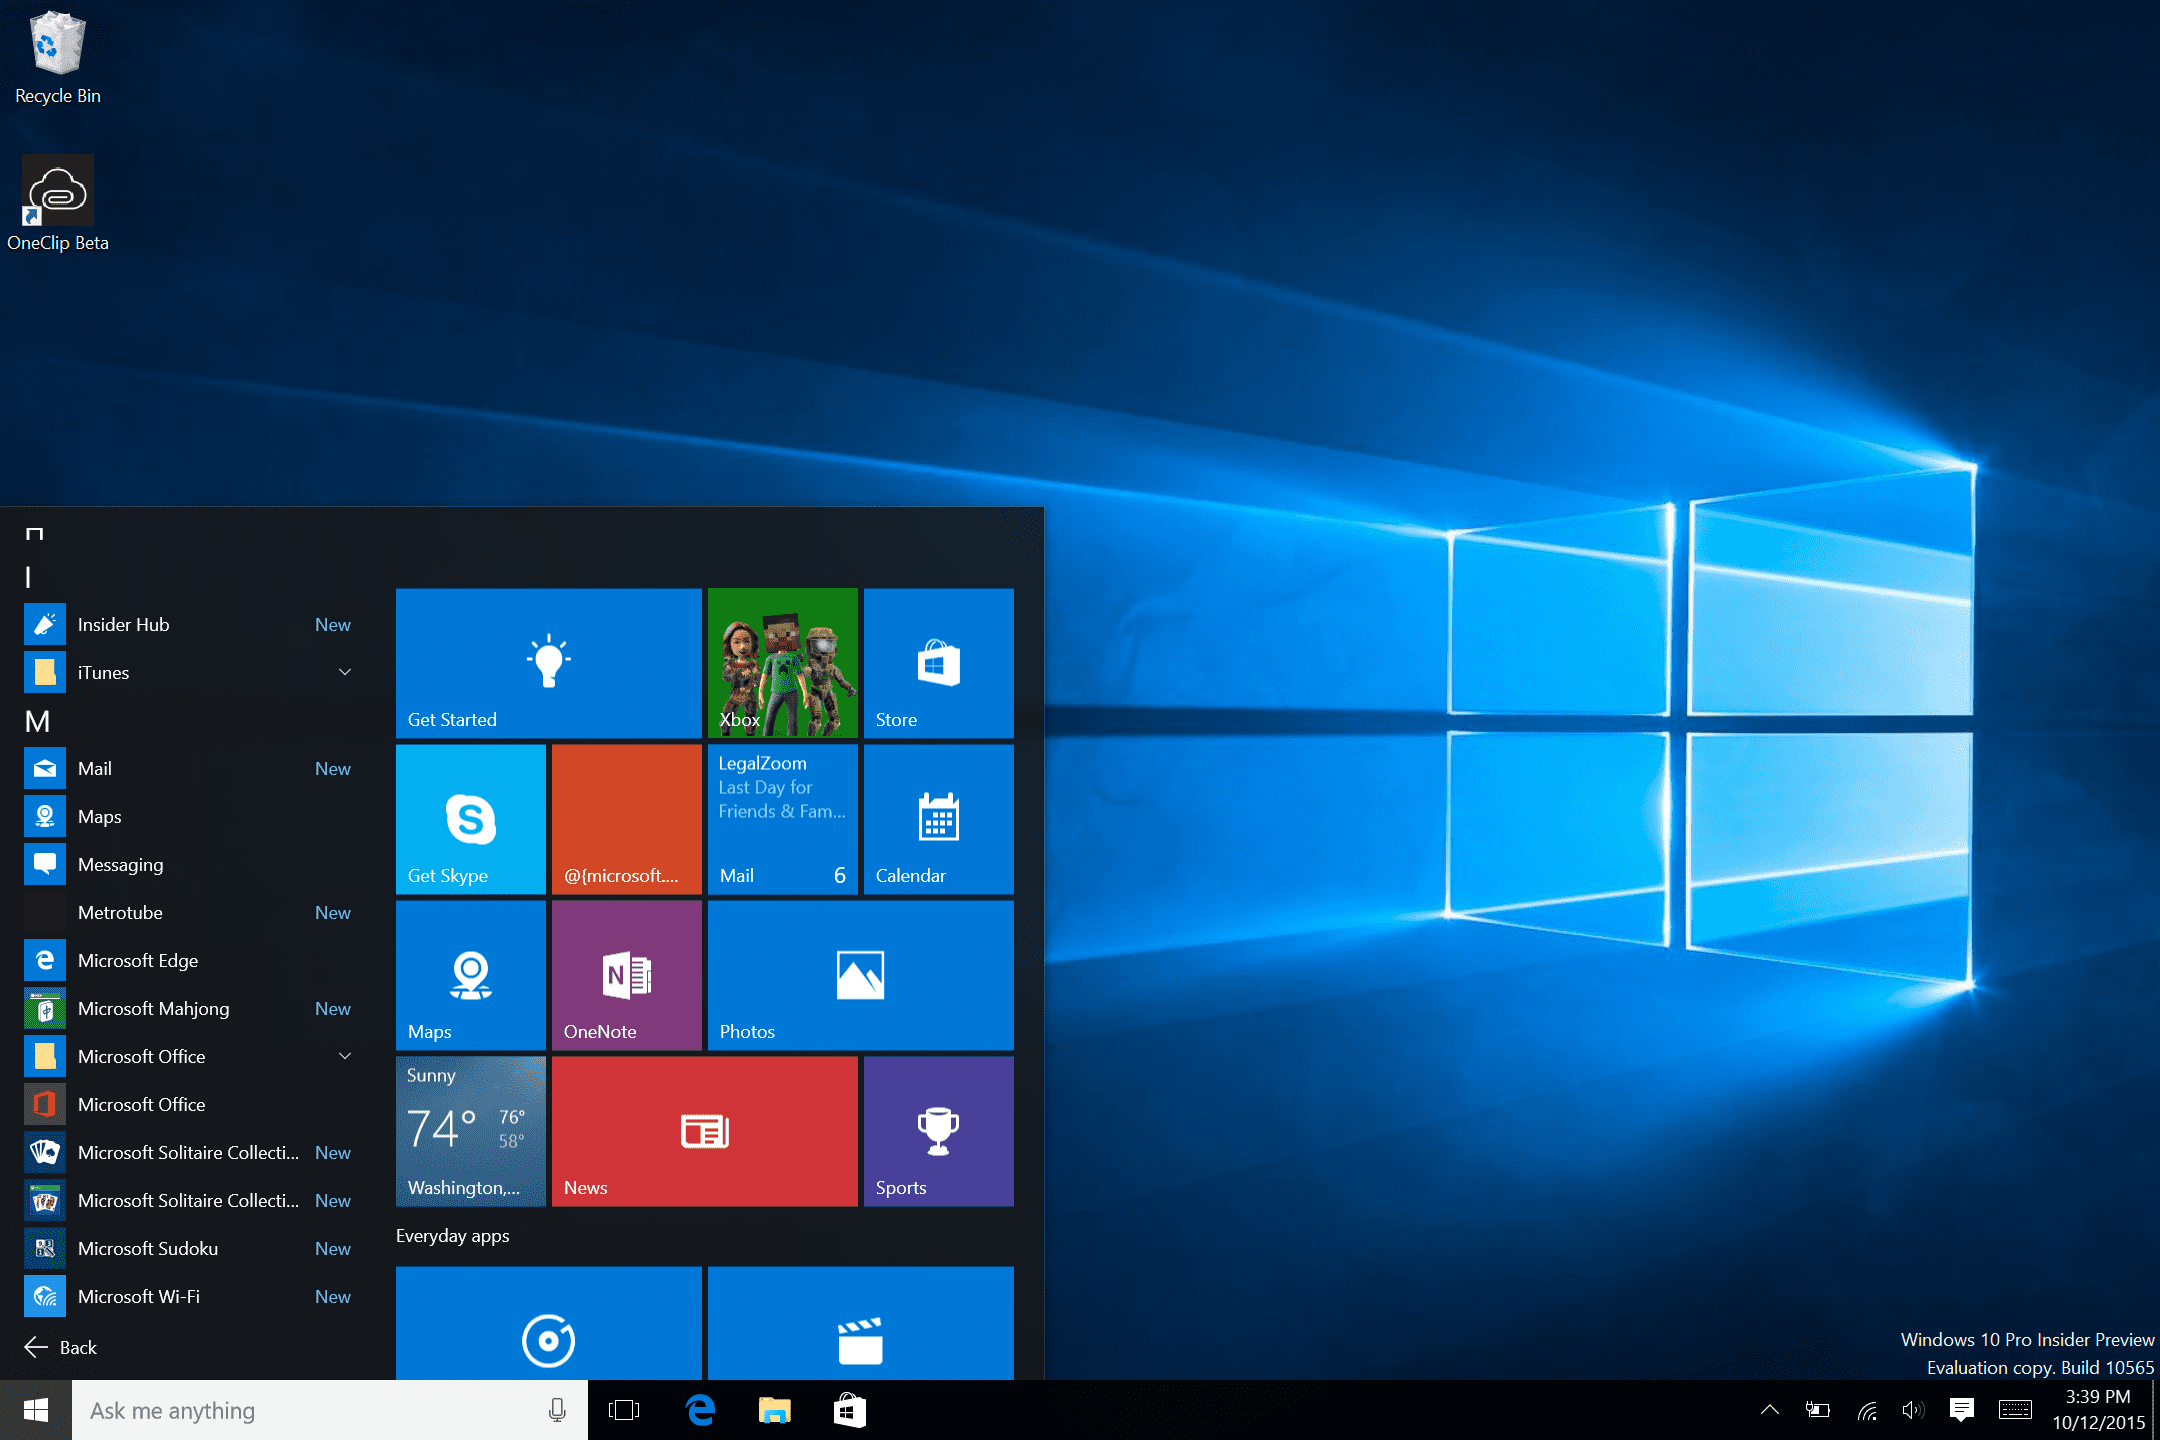Jump to letter I section header
The width and height of the screenshot is (2160, 1440).
click(28, 577)
